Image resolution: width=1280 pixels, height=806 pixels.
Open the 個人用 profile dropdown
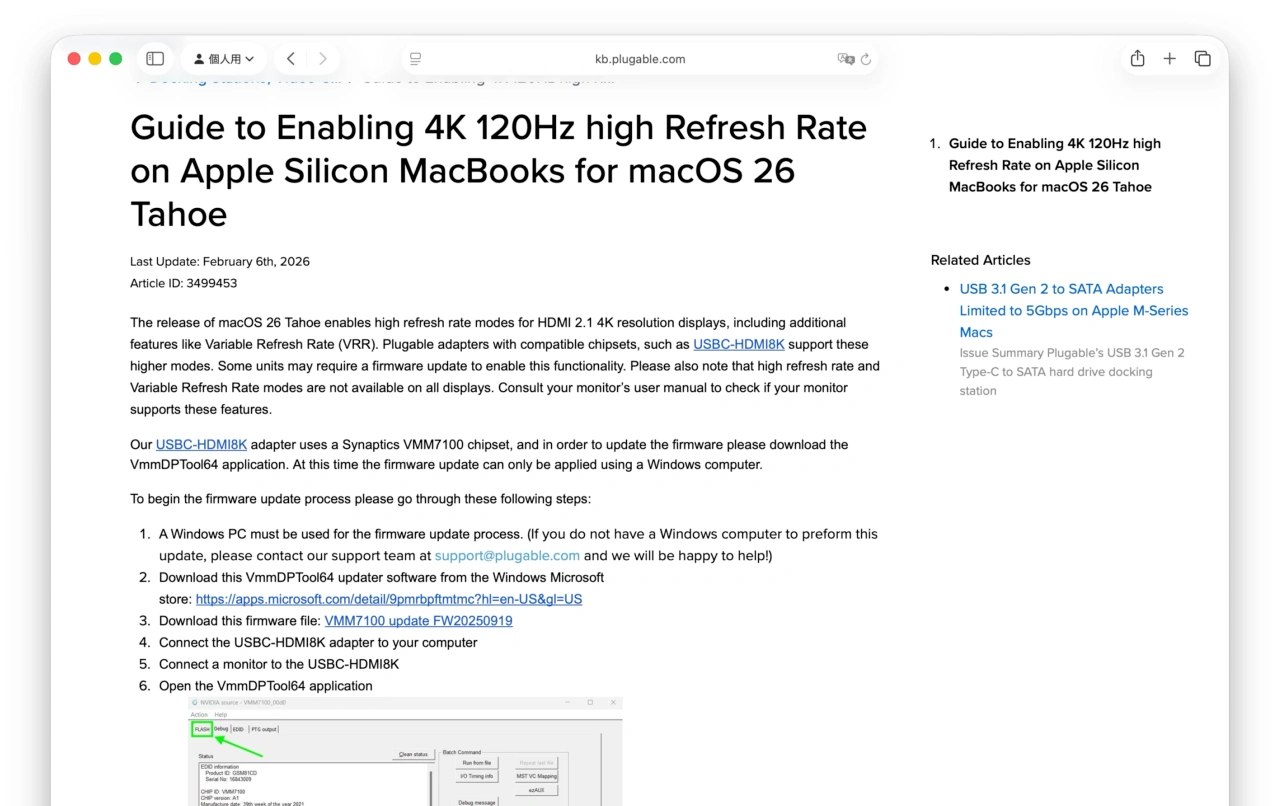tap(224, 59)
